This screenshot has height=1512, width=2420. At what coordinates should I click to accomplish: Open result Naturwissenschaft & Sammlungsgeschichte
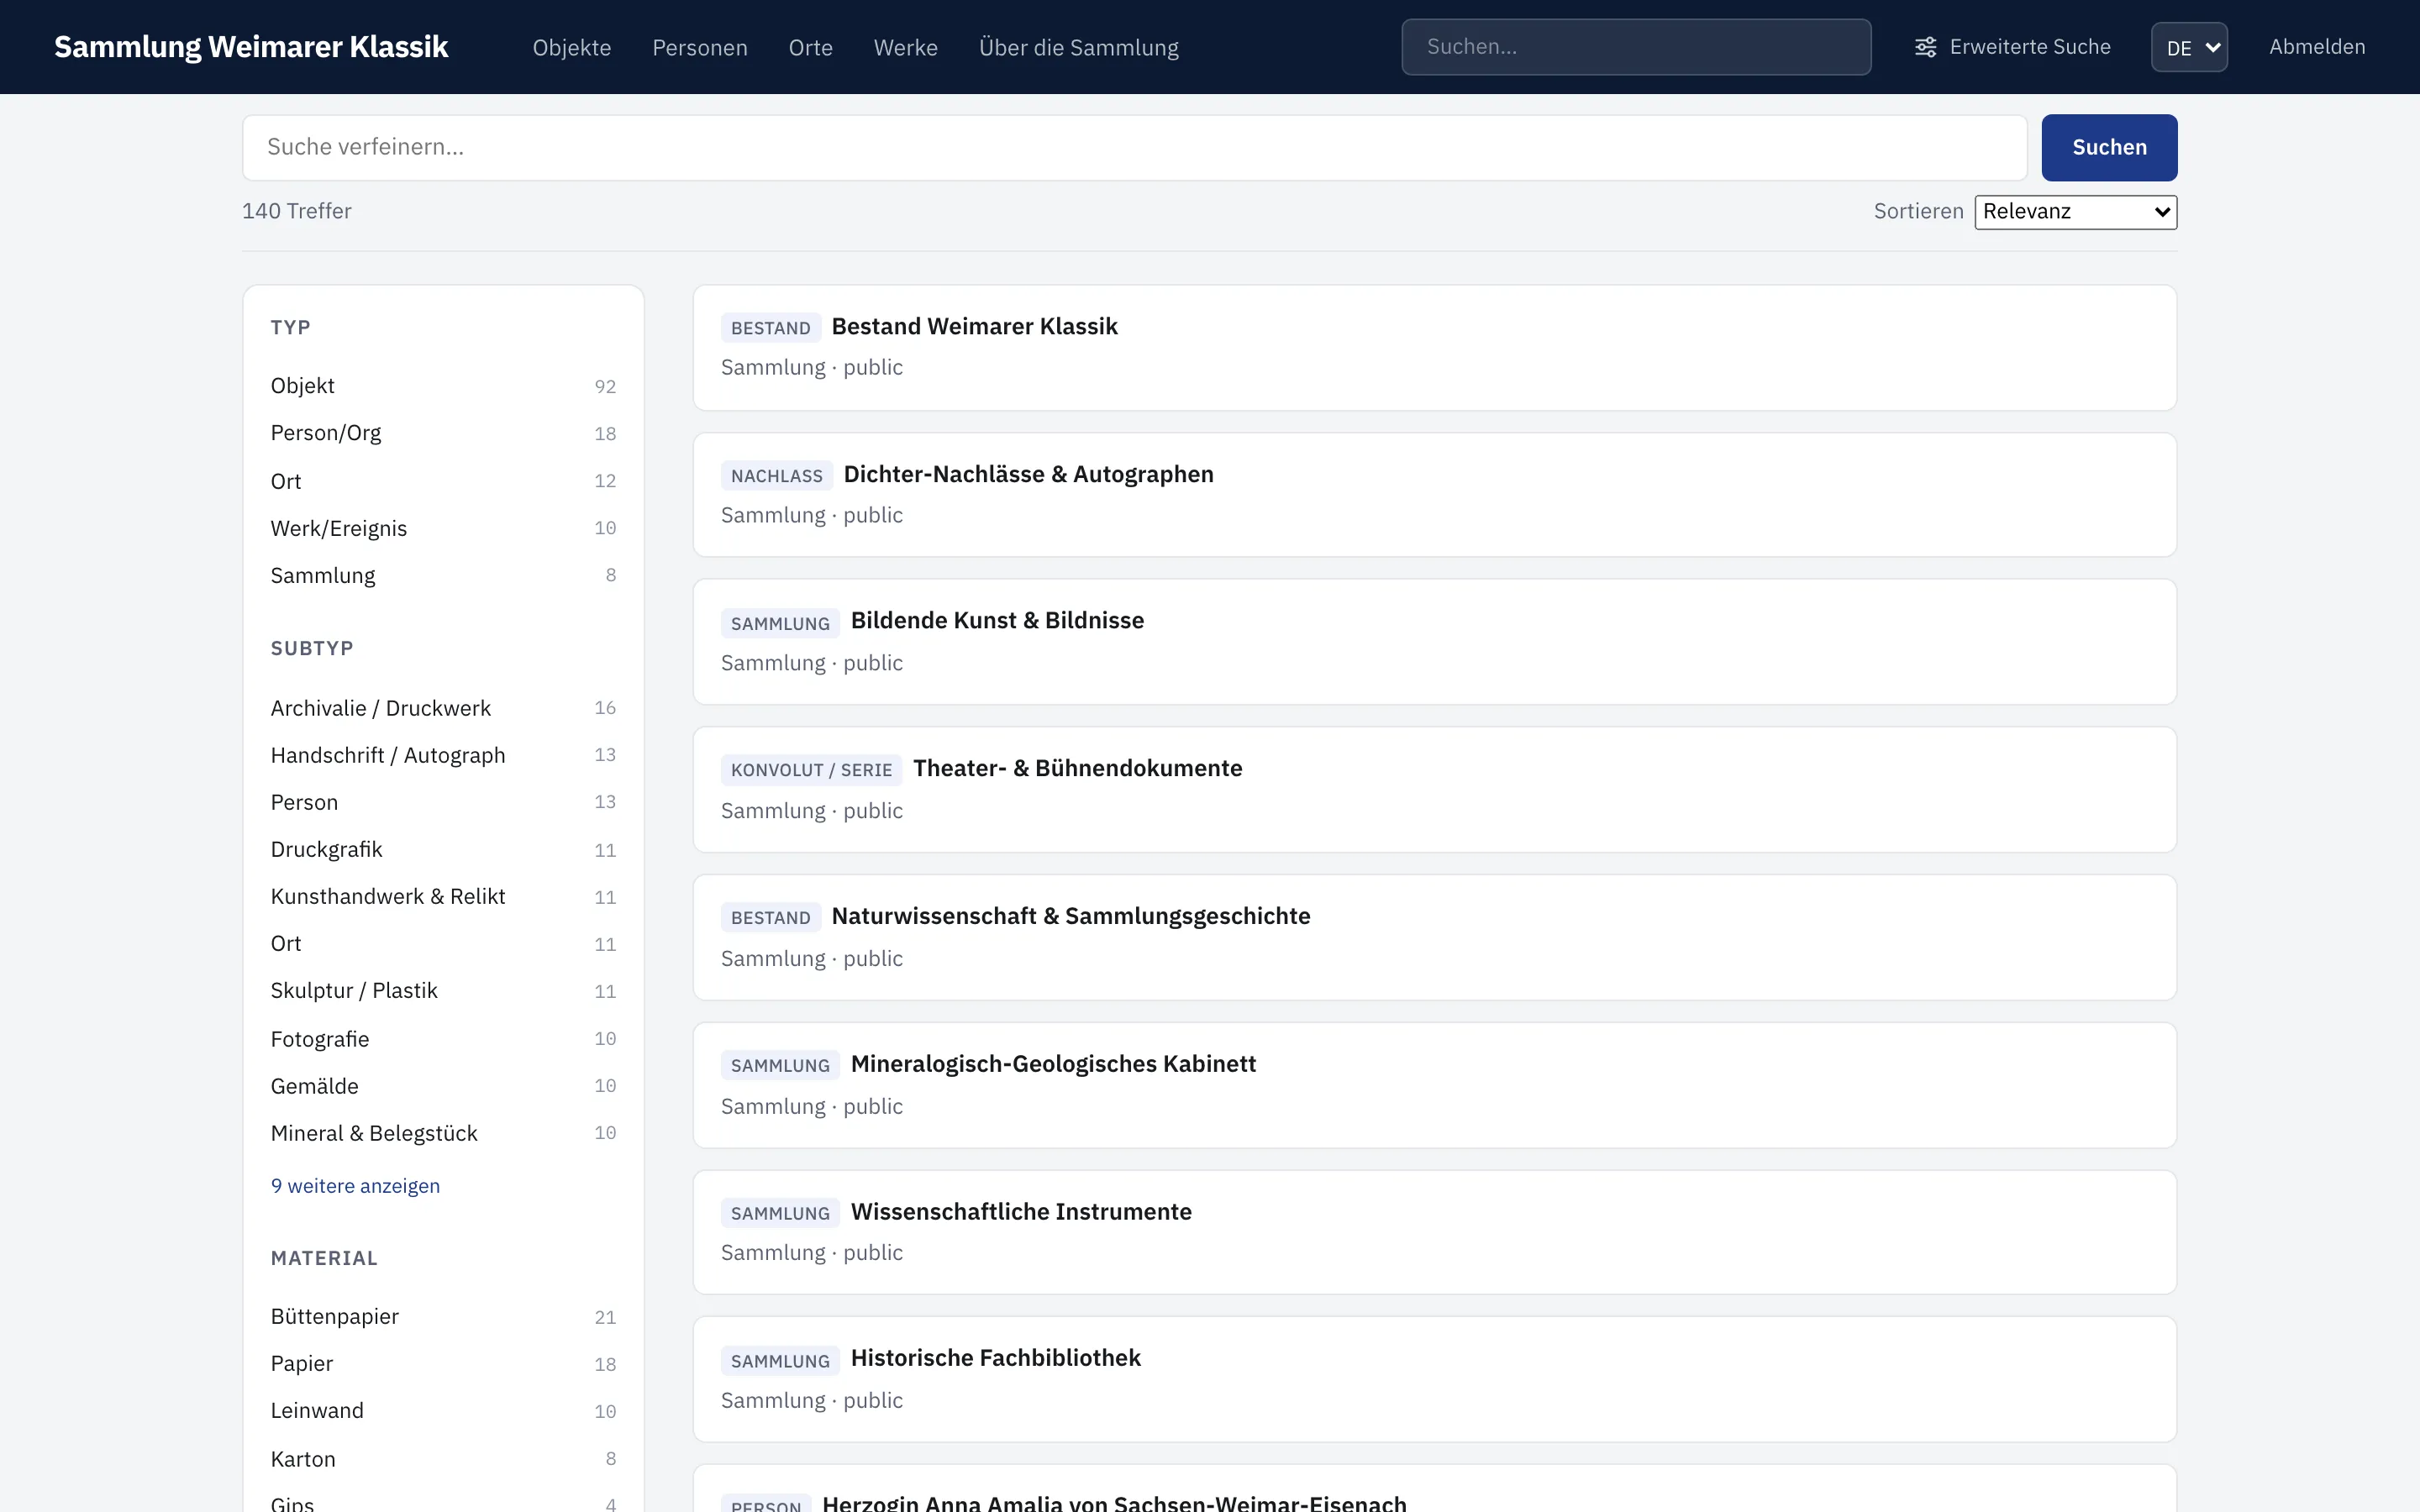pyautogui.click(x=1071, y=916)
